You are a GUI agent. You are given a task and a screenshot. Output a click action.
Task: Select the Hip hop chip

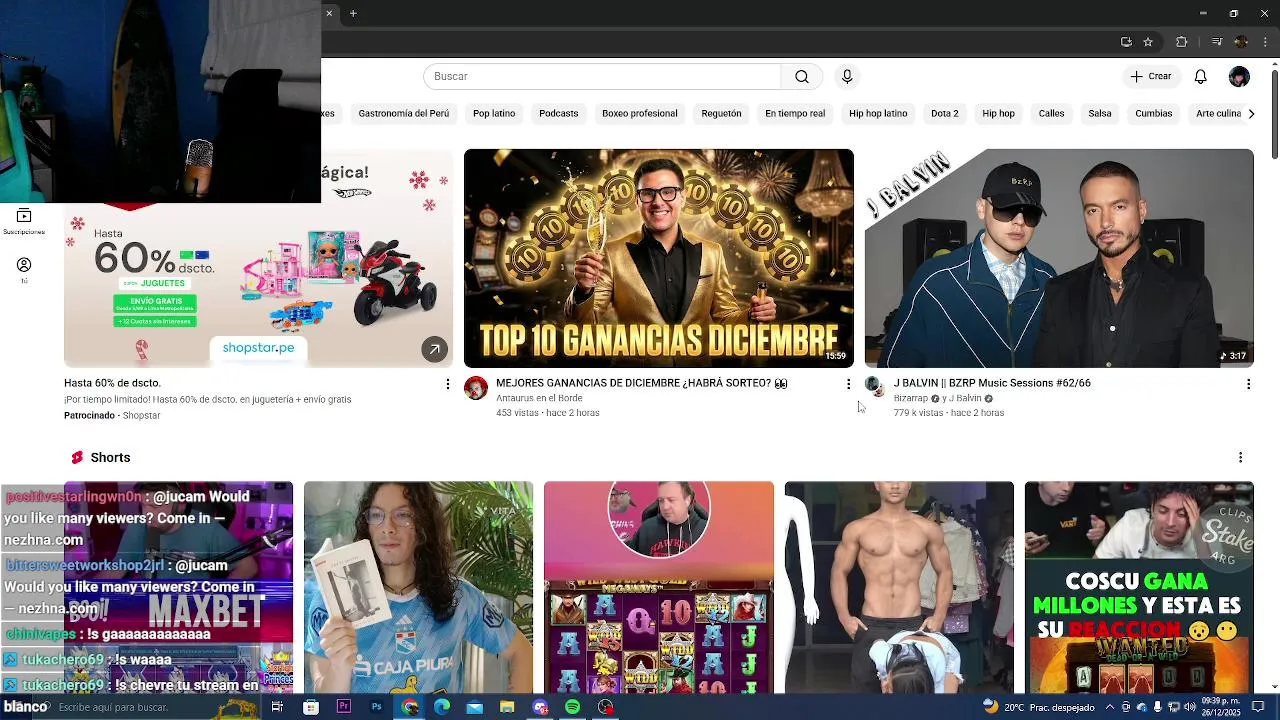(998, 114)
